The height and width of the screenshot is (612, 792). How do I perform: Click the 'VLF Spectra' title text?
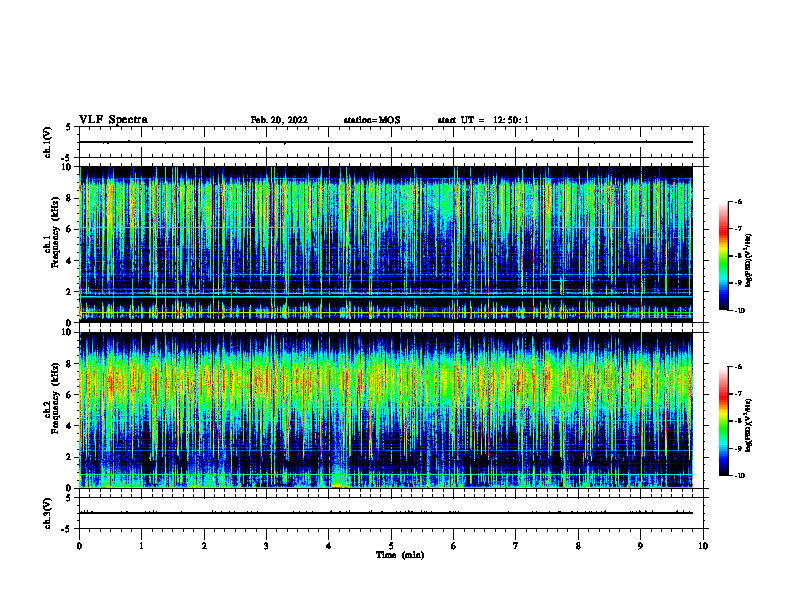coord(113,120)
